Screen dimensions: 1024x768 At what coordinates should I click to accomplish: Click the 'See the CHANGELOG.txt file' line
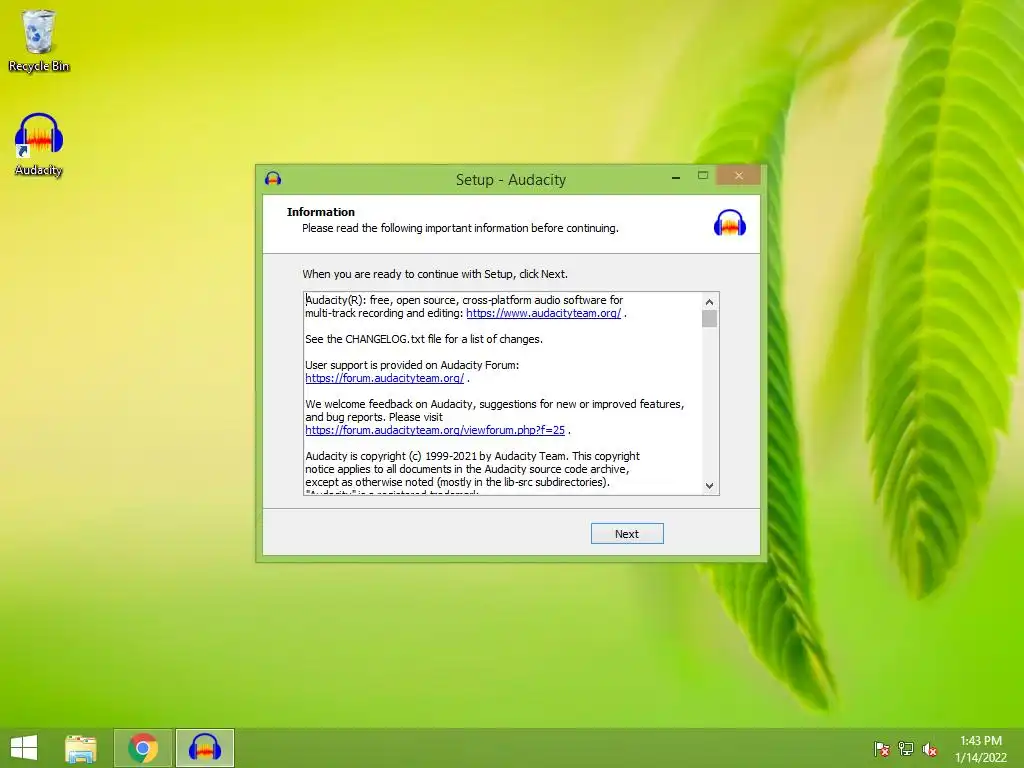[x=424, y=339]
